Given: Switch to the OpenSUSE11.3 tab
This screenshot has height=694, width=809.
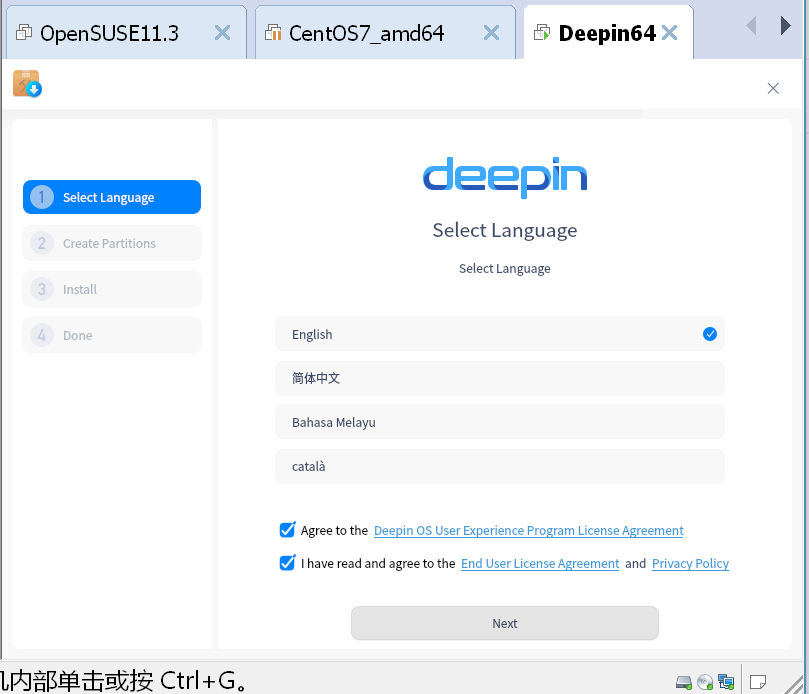Looking at the screenshot, I should click(126, 33).
